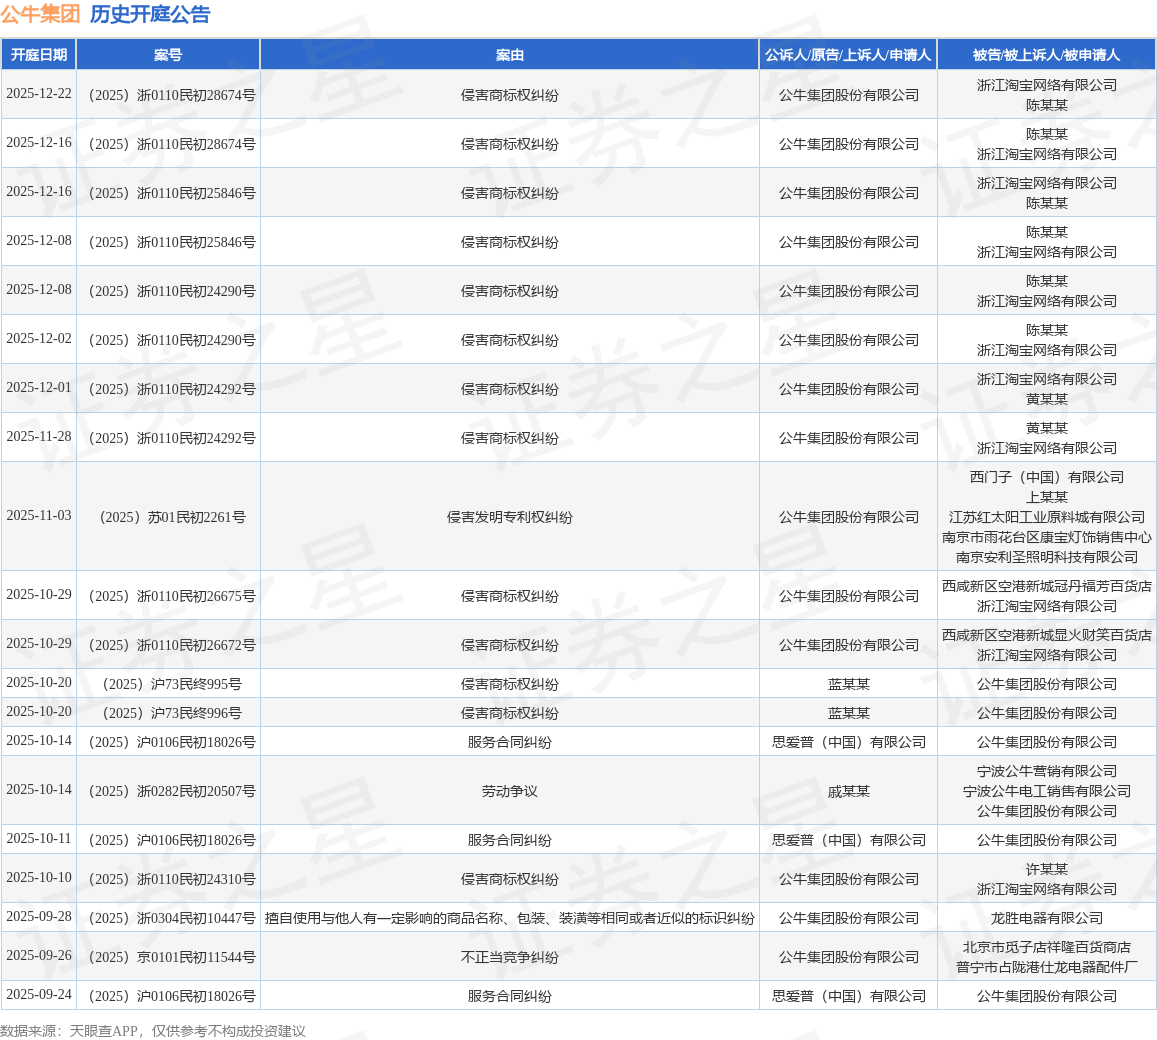The image size is (1157, 1040).
Task: Click the date 2025-11-28
Action: pos(39,437)
